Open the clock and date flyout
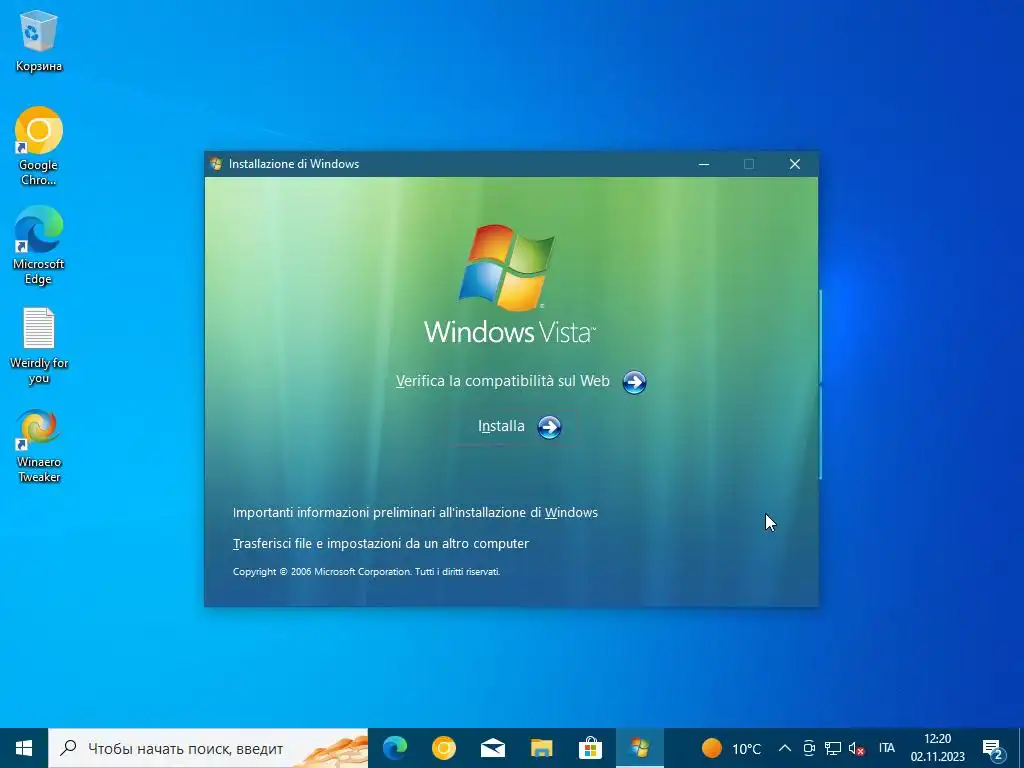 937,748
